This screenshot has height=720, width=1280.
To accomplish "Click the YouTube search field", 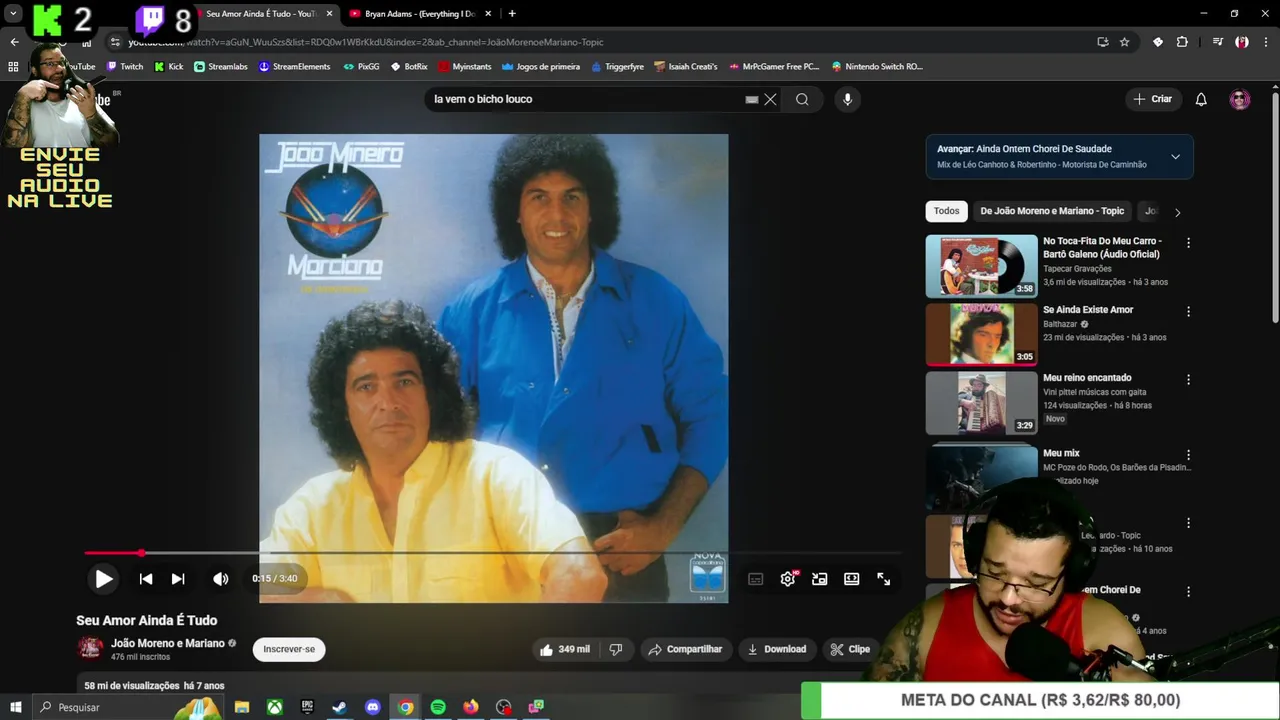I will pos(585,99).
